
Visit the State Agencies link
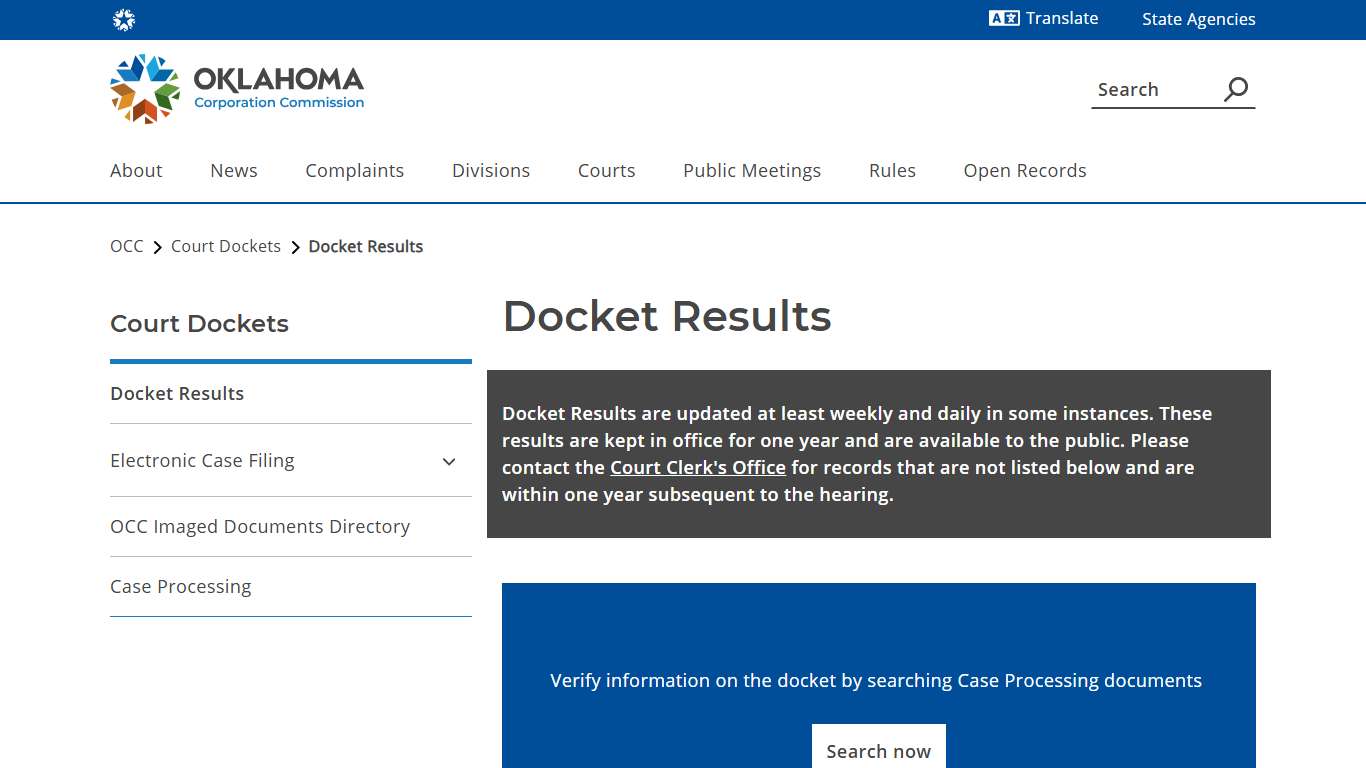pyautogui.click(x=1198, y=18)
